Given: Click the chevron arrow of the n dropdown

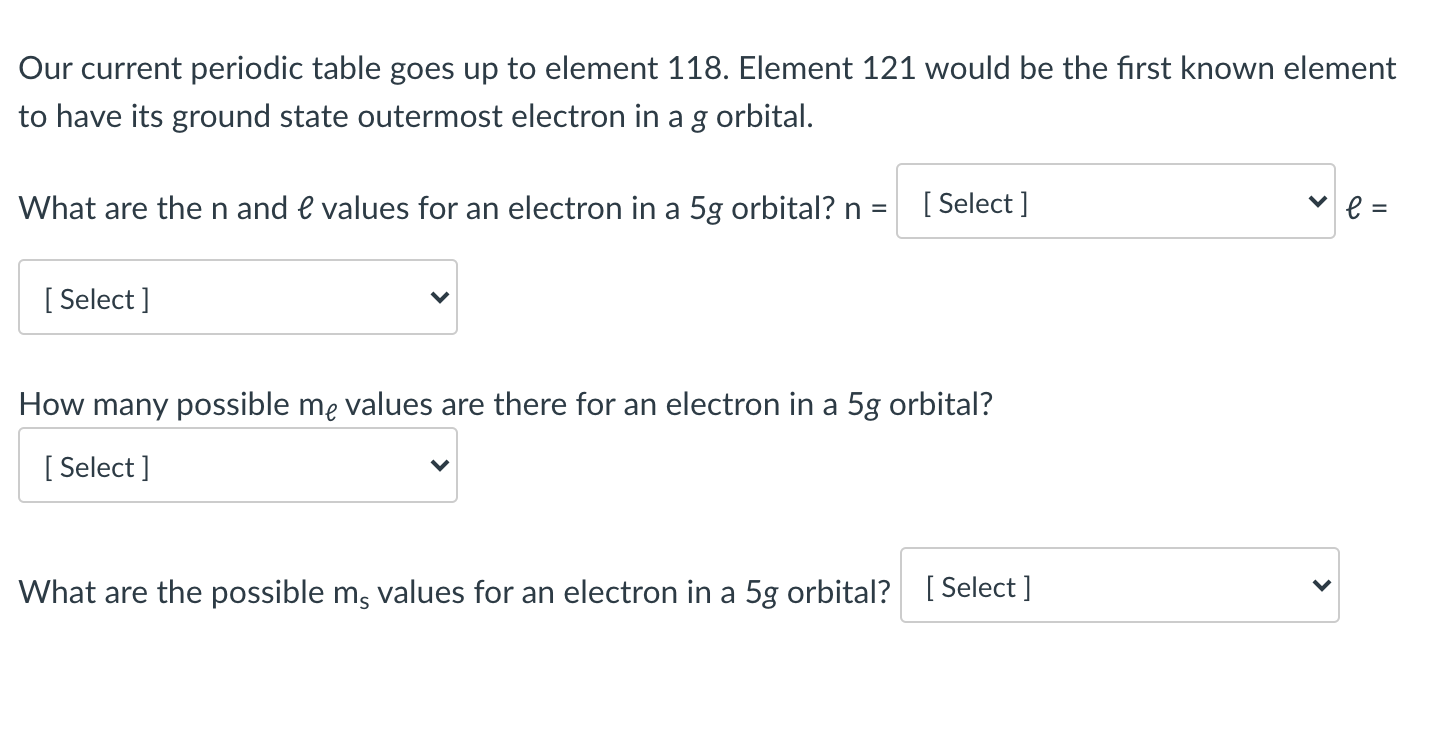Looking at the screenshot, I should [x=1317, y=202].
